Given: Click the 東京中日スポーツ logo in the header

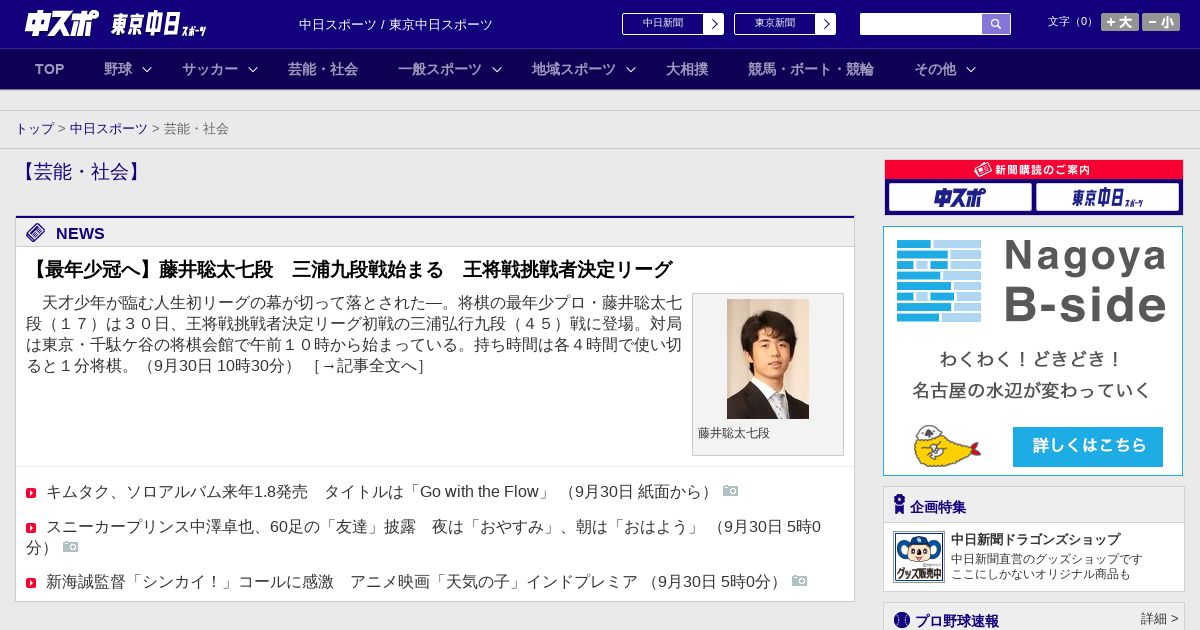Looking at the screenshot, I should point(158,24).
